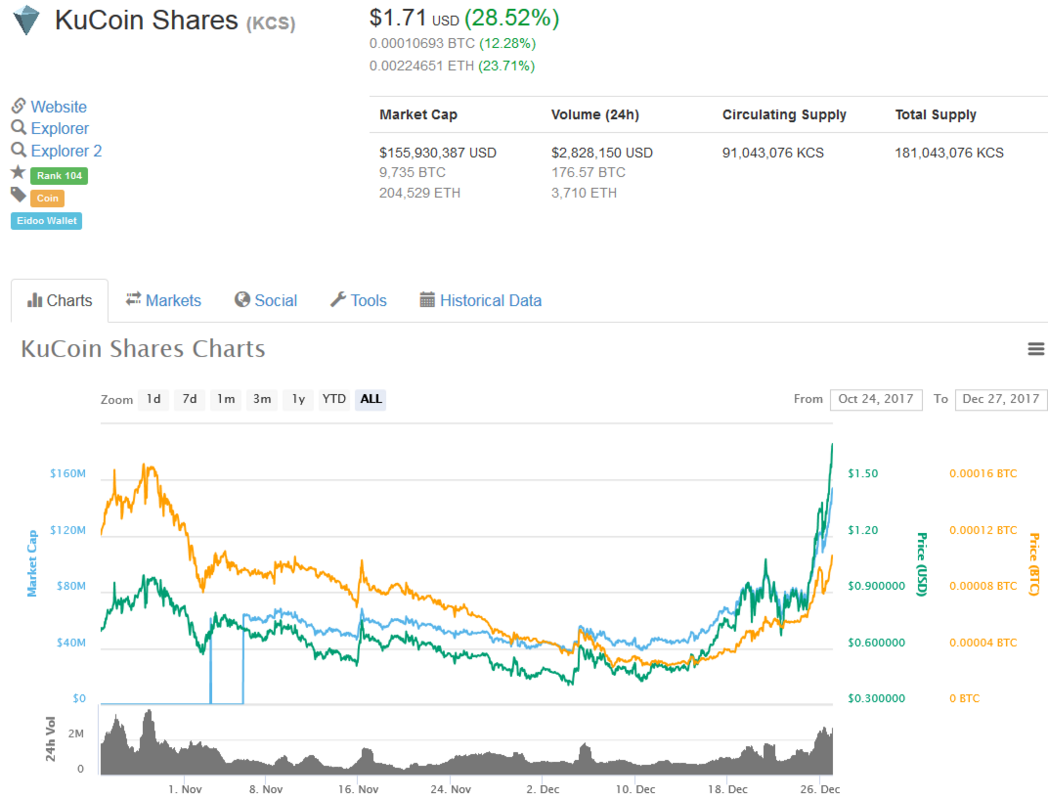Click the calendar icon beside Historical Data

click(427, 299)
